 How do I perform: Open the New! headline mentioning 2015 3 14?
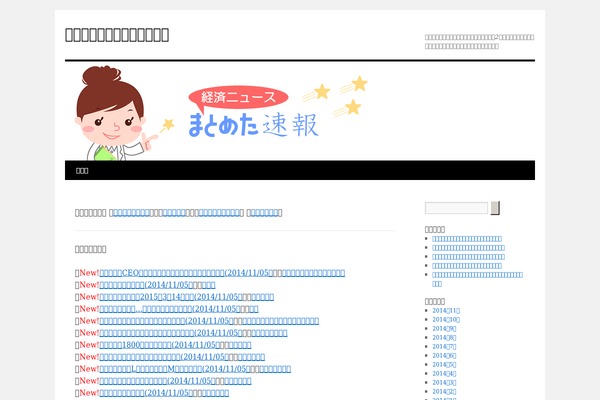(170, 297)
